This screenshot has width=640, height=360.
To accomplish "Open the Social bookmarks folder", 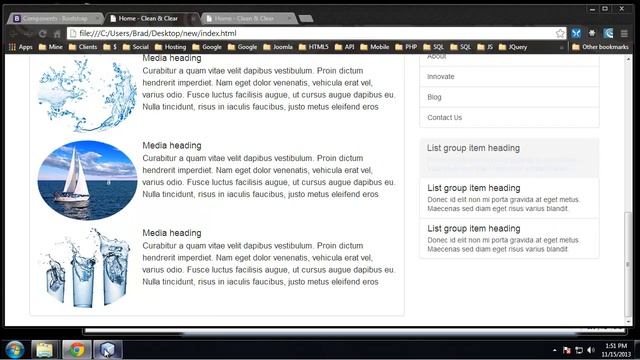I will [136, 47].
